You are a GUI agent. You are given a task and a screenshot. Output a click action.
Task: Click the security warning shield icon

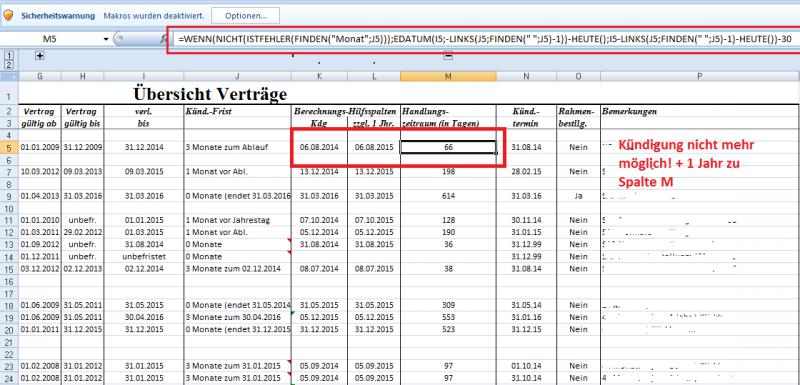pyautogui.click(x=8, y=15)
